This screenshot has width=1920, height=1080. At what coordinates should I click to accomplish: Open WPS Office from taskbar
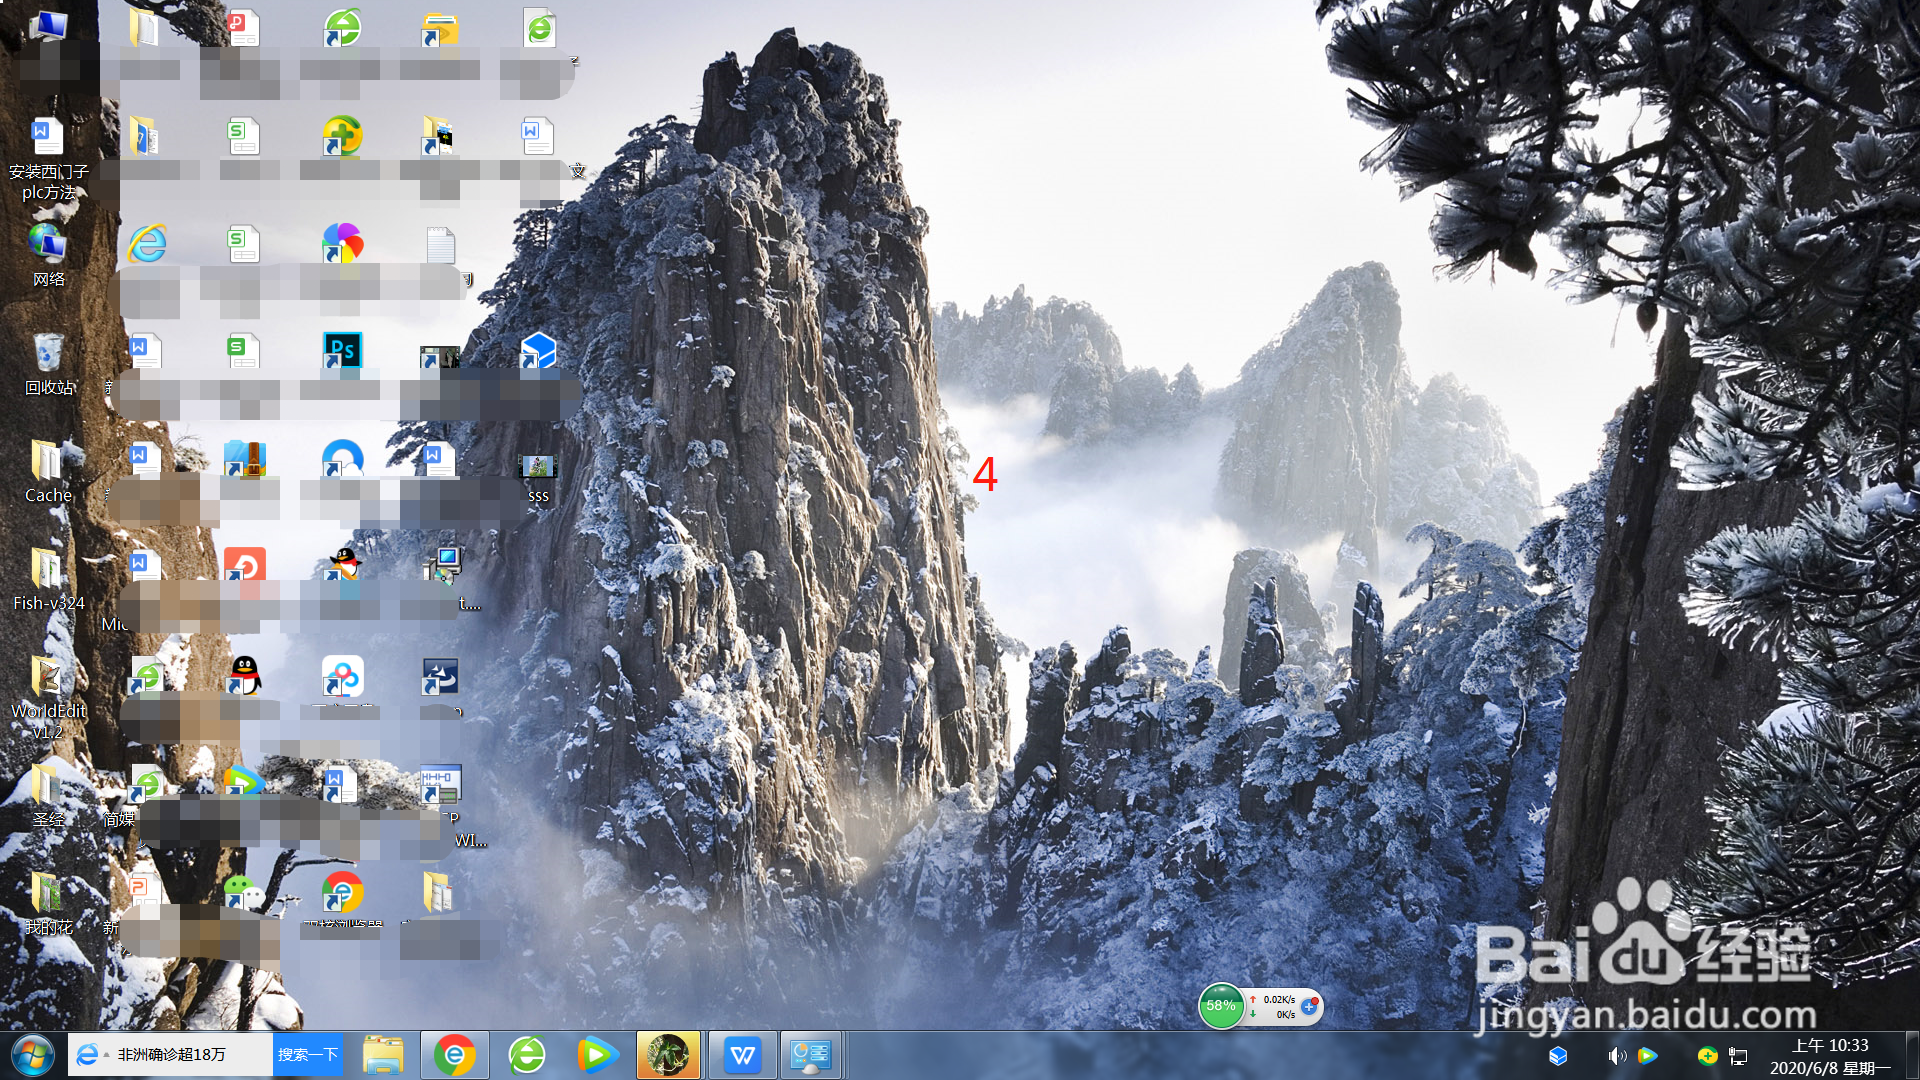742,1055
